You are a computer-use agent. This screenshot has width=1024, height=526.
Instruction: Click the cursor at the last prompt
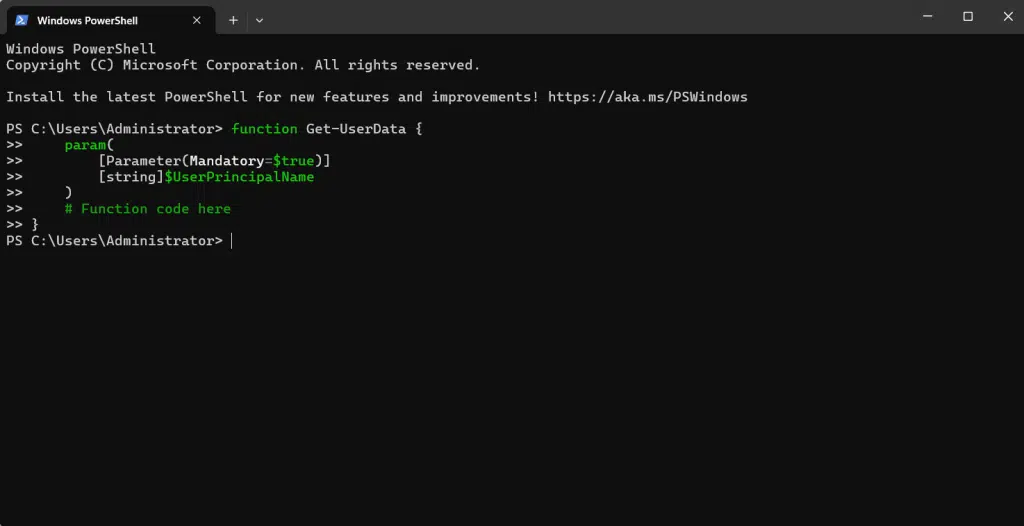(232, 241)
